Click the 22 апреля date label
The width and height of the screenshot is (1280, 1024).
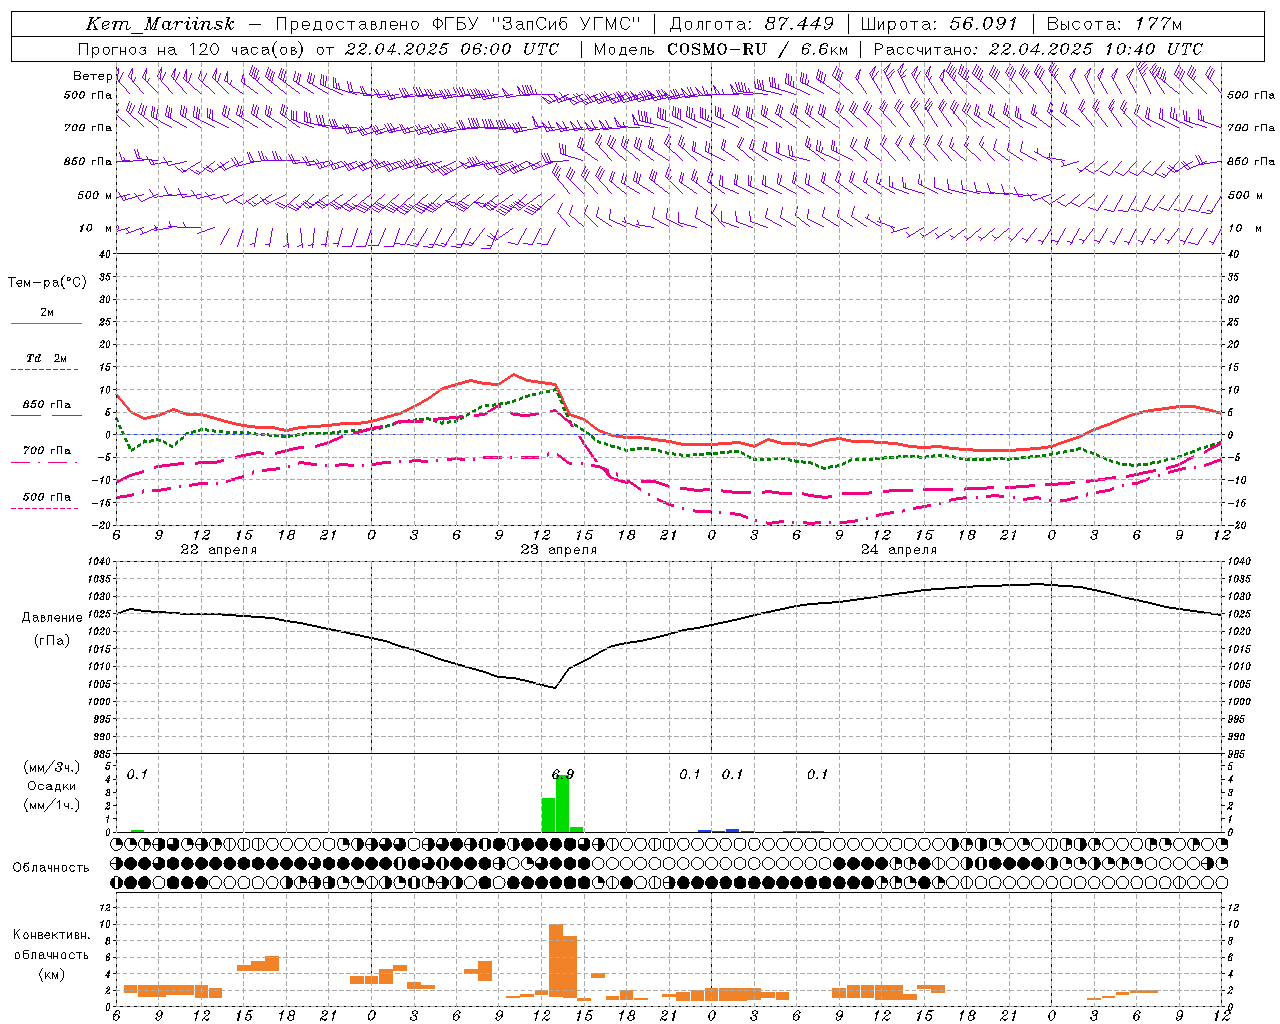(x=218, y=550)
